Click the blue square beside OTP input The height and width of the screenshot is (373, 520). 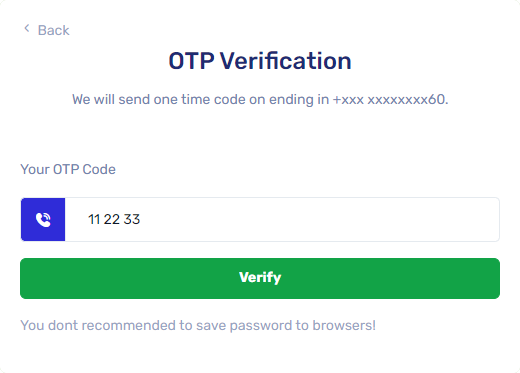(43, 219)
